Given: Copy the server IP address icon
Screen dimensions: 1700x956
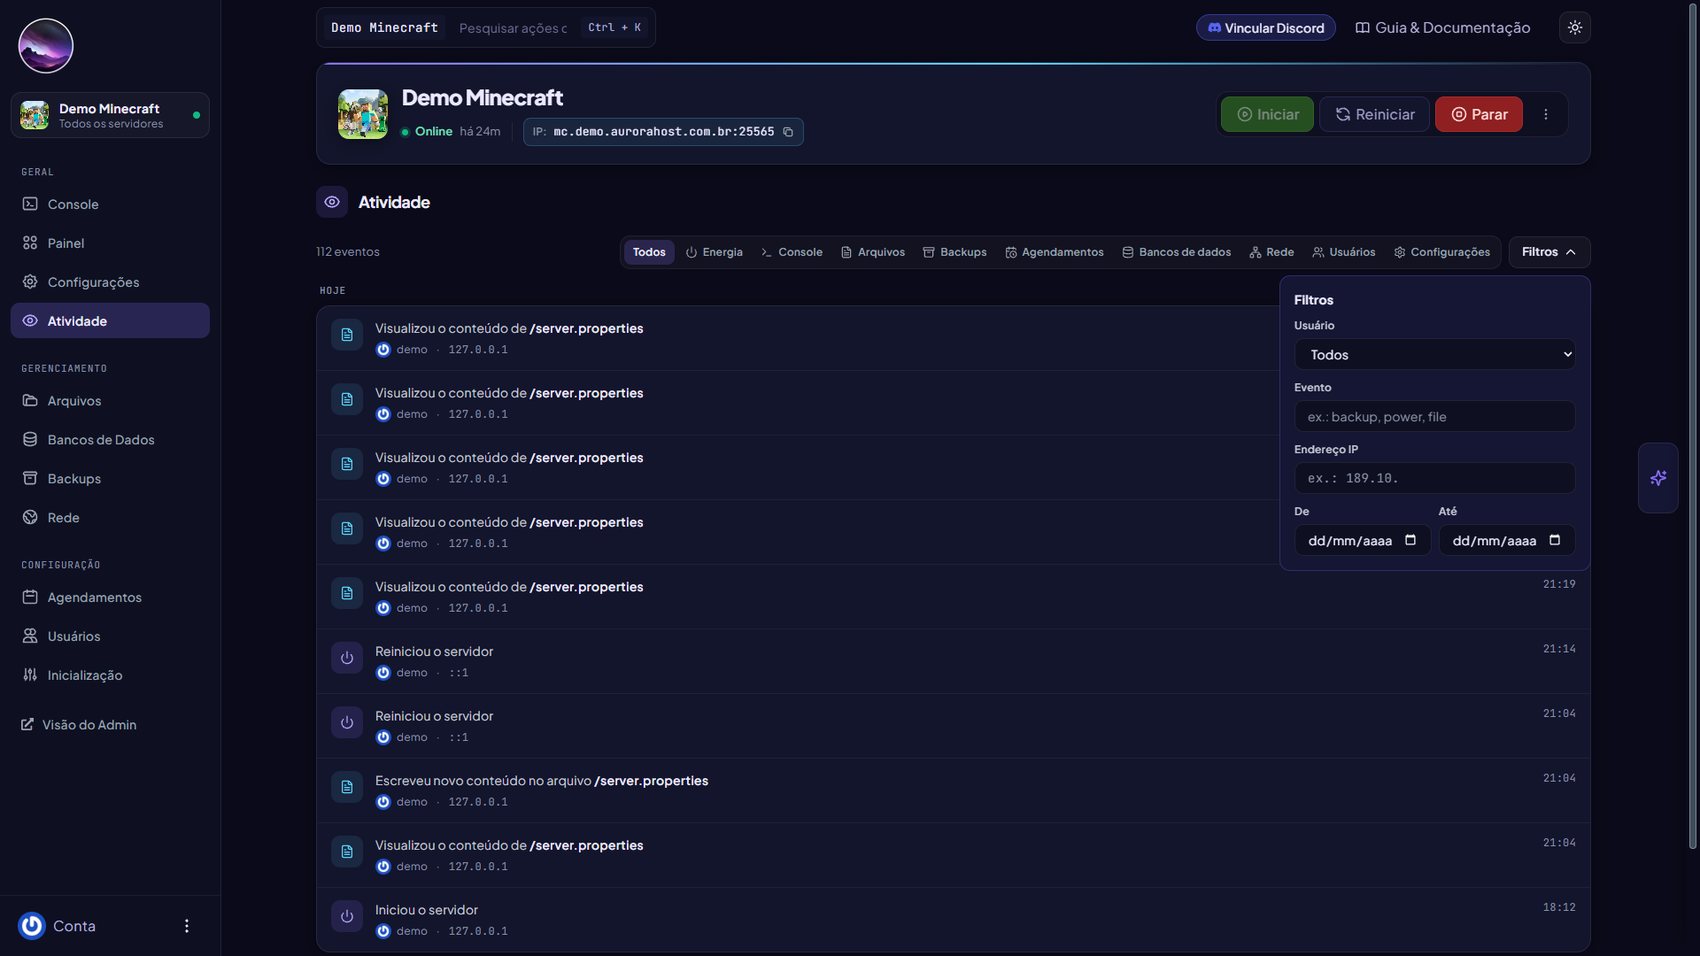Looking at the screenshot, I should [x=788, y=132].
